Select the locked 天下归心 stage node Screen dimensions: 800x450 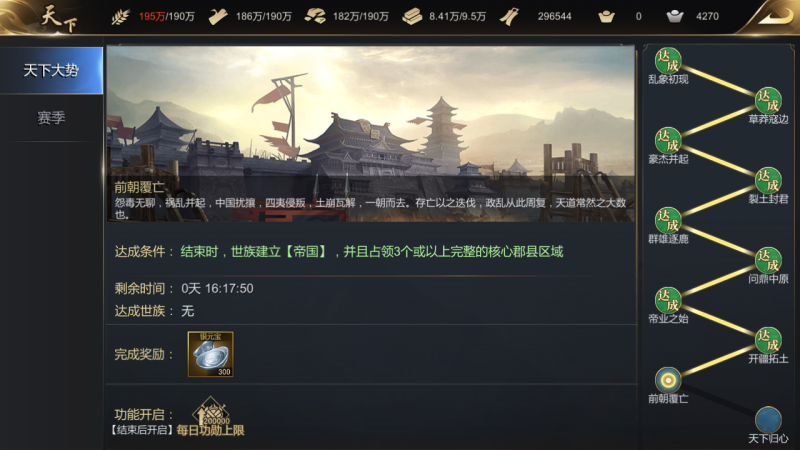768,420
